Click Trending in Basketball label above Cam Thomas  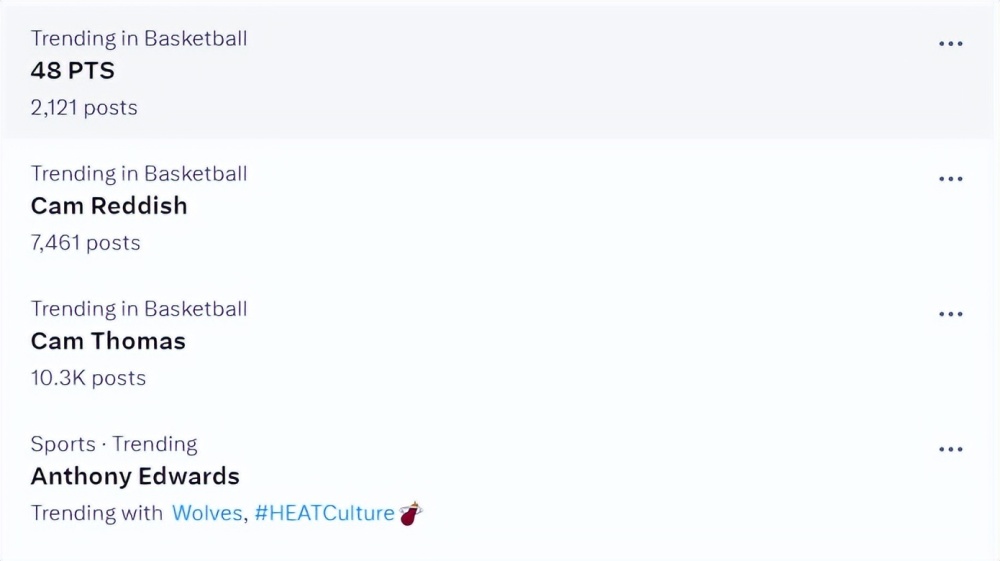[x=139, y=309]
